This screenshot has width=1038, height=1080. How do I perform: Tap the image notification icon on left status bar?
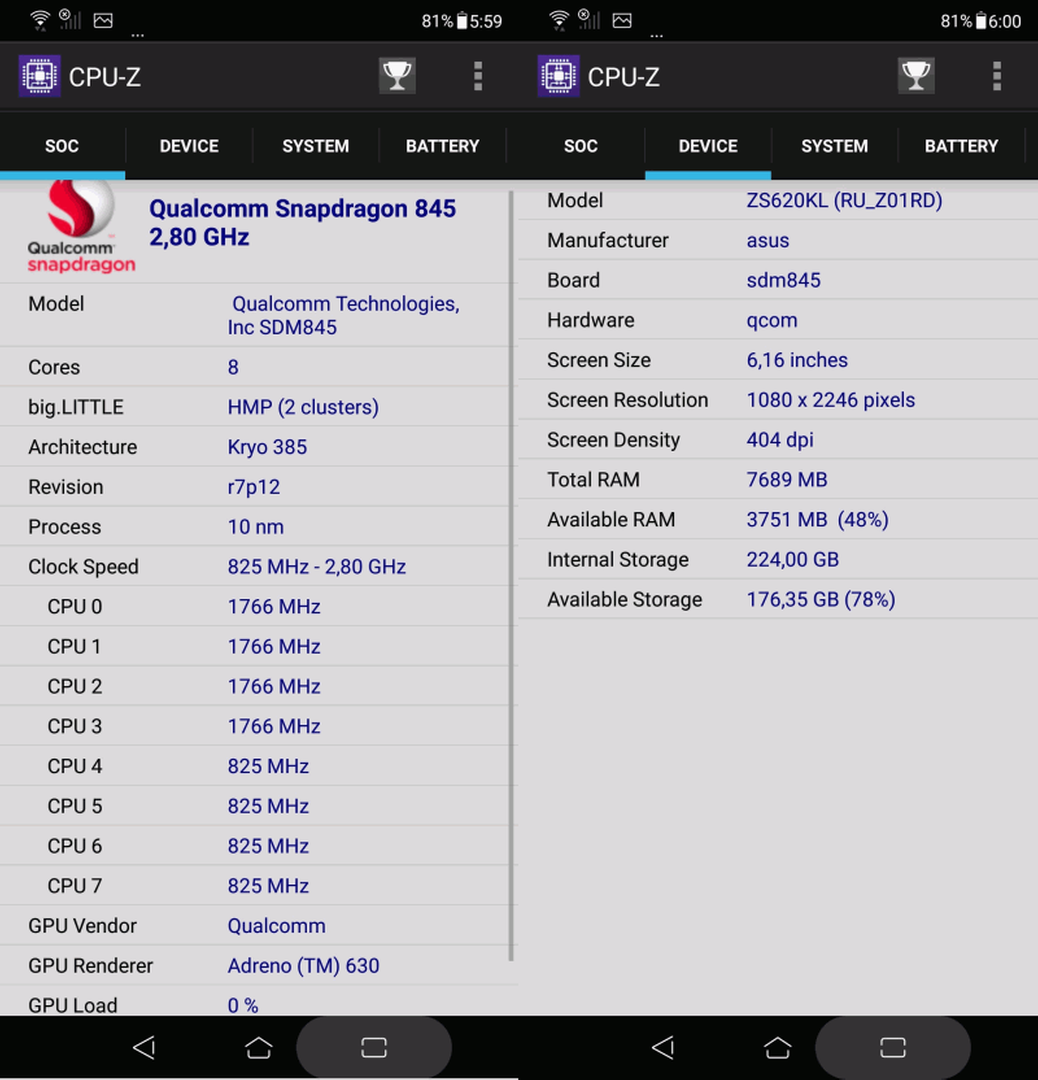(x=103, y=21)
